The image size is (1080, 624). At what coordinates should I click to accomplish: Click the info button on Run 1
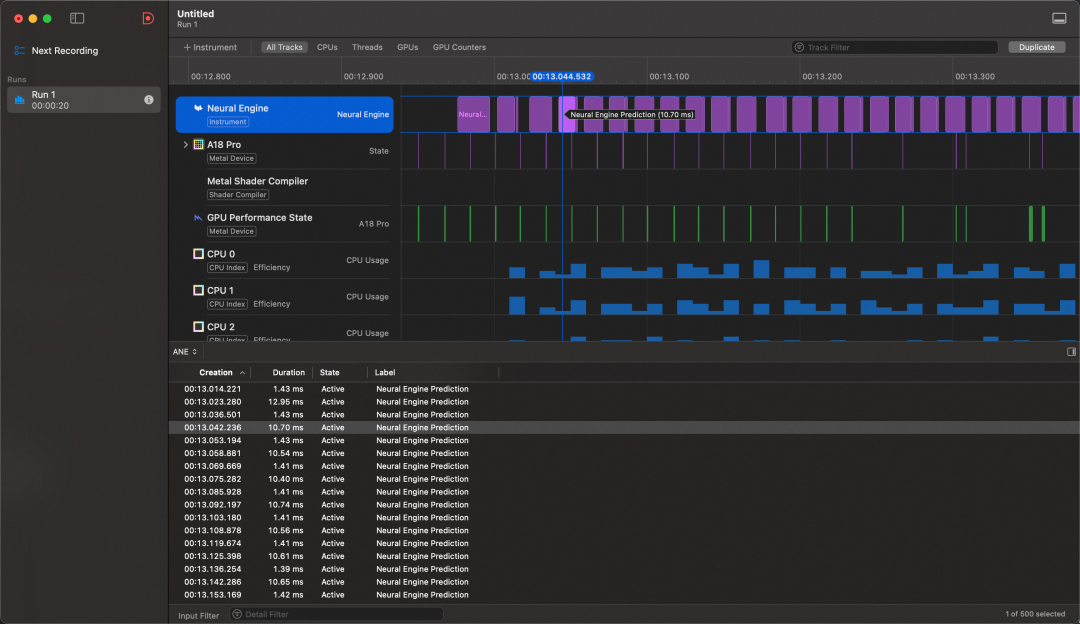[148, 99]
